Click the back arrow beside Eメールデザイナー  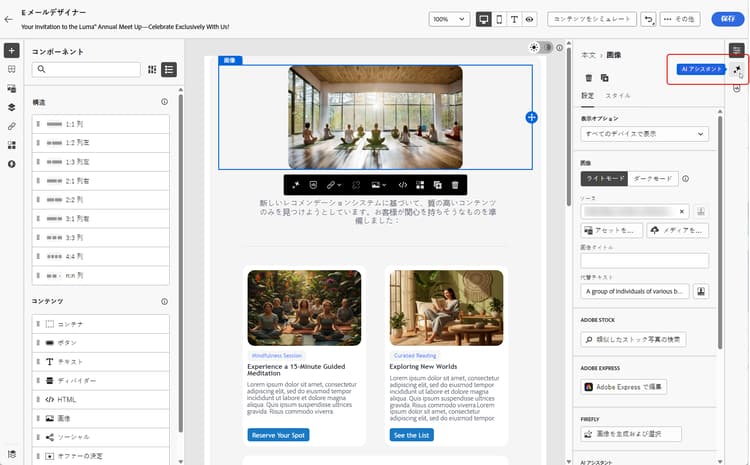pos(8,19)
